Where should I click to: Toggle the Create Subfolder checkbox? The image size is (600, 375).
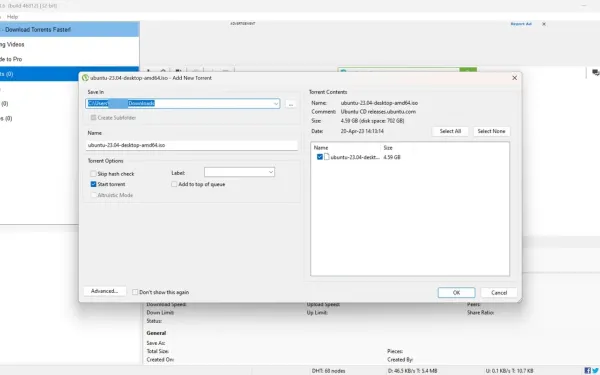pos(93,117)
